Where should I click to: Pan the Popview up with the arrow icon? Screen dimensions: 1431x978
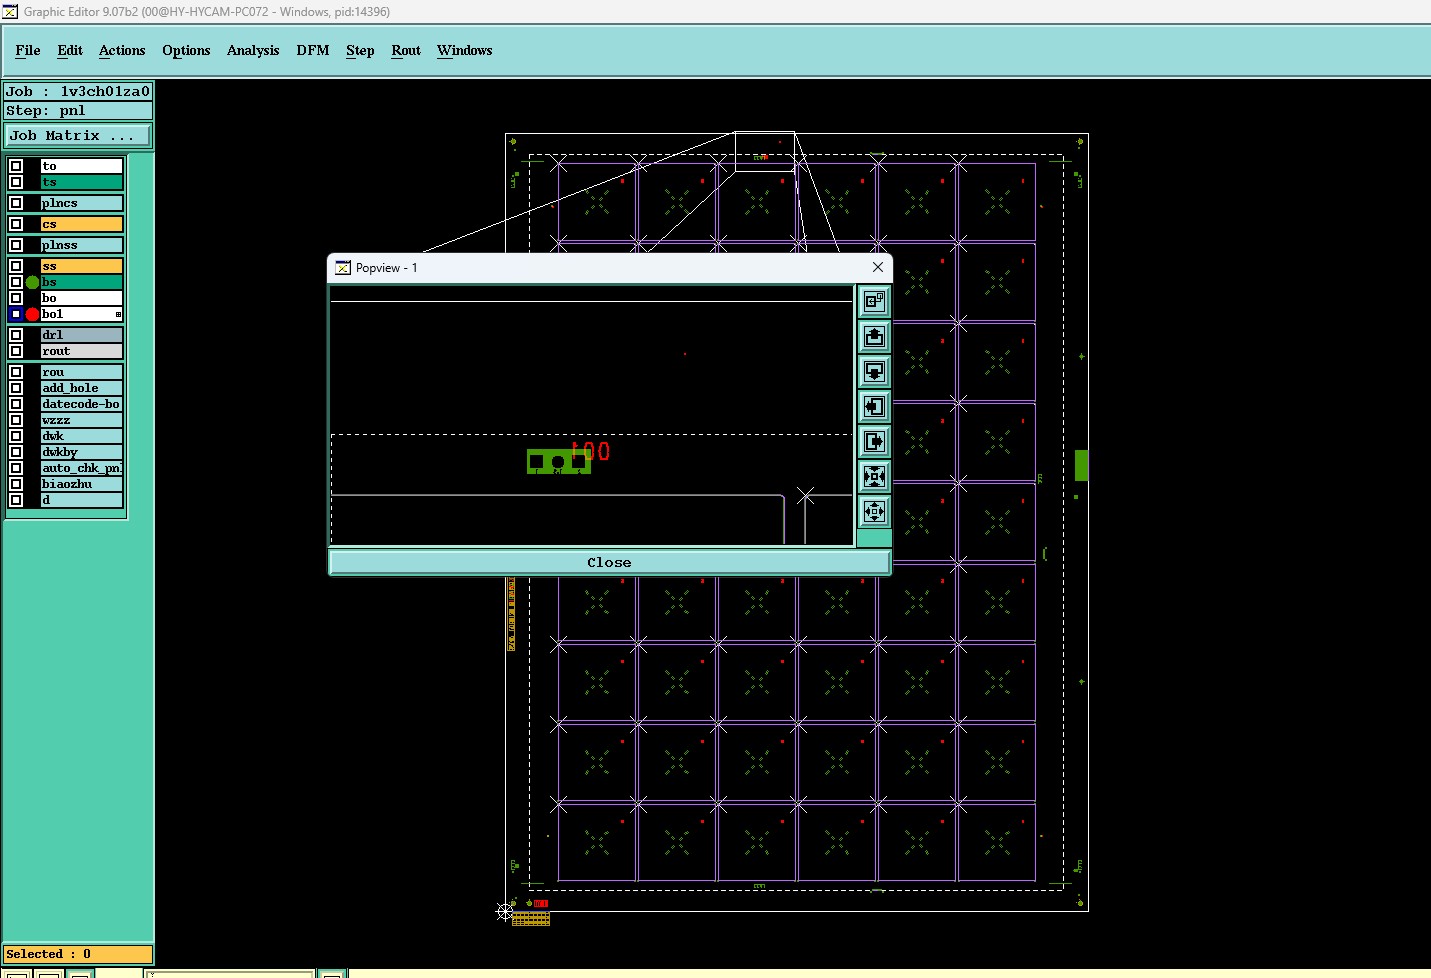874,336
